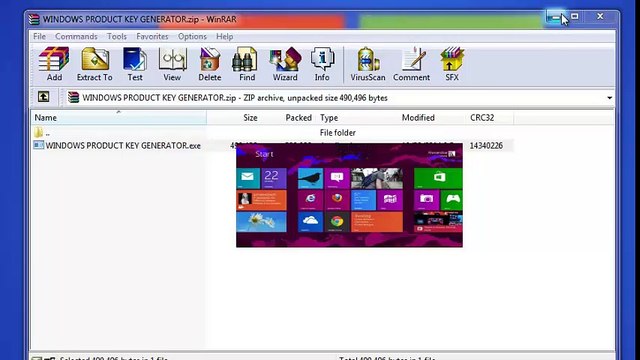Viewport: 640px width, 360px height.
Task: Launch the Wizard tool
Action: [x=285, y=64]
